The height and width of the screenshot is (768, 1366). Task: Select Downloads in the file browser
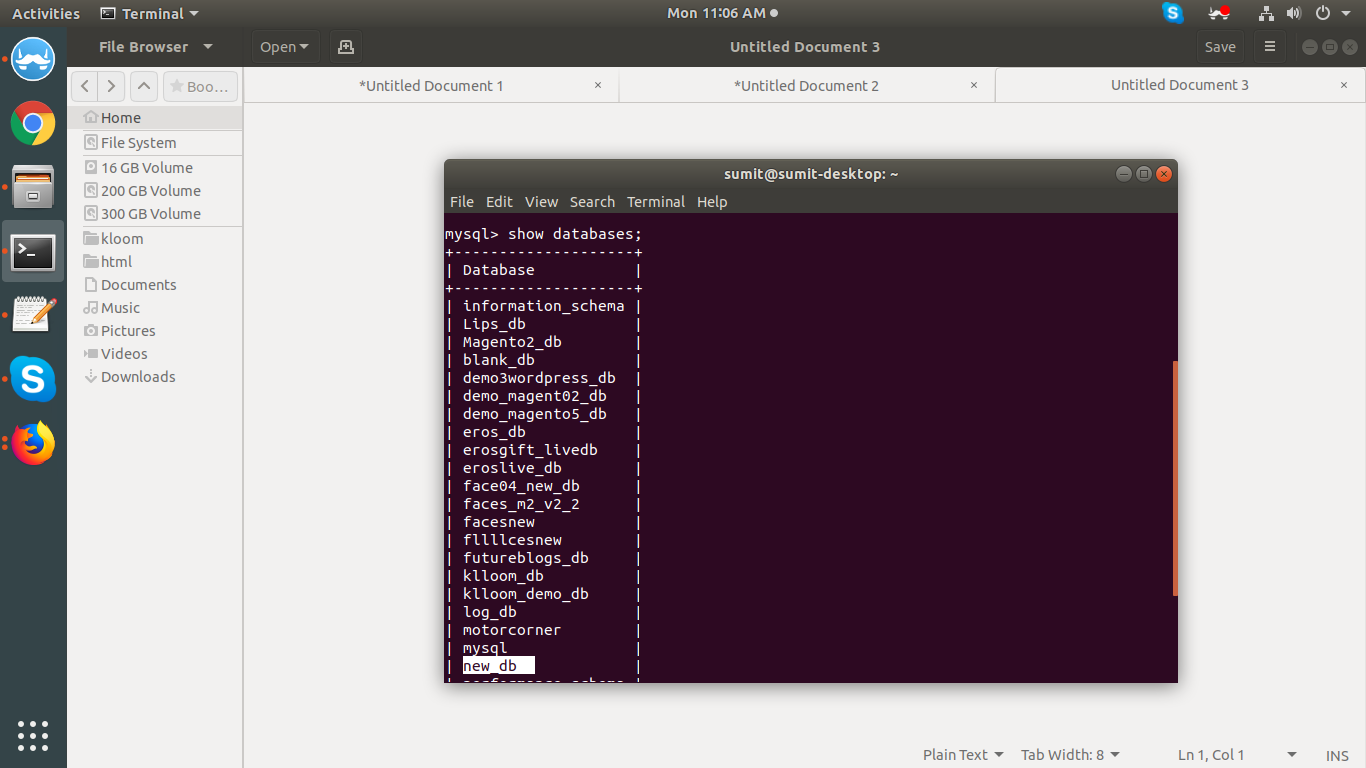(x=155, y=377)
